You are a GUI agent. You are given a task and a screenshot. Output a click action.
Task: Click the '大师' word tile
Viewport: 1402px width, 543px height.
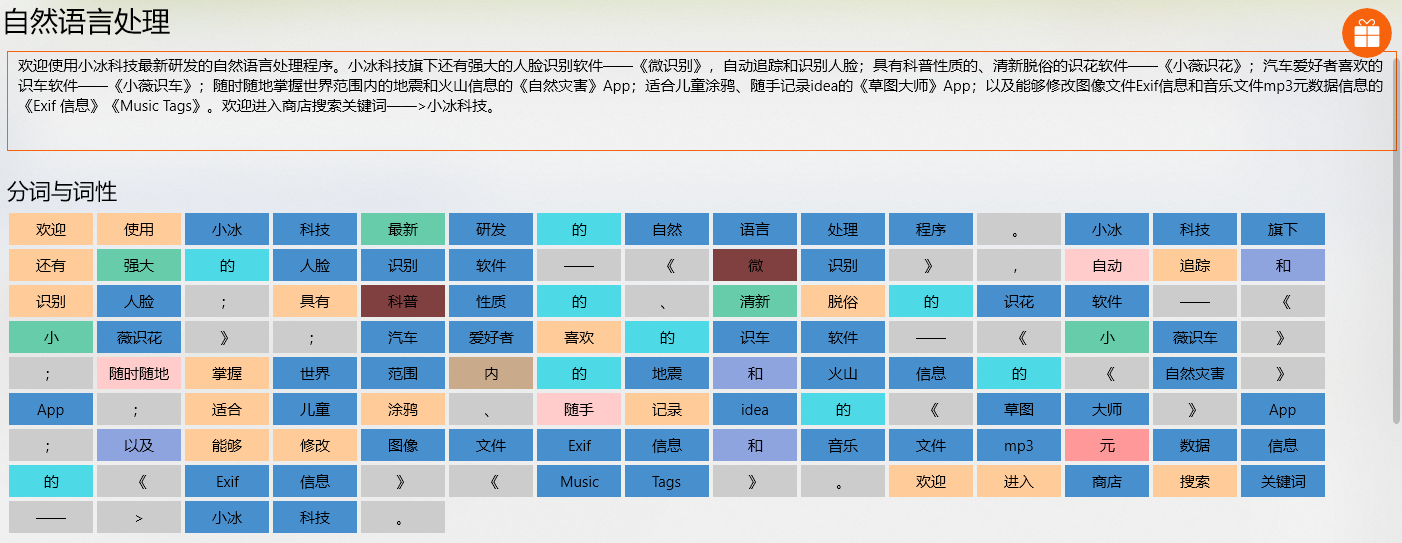pos(1107,409)
